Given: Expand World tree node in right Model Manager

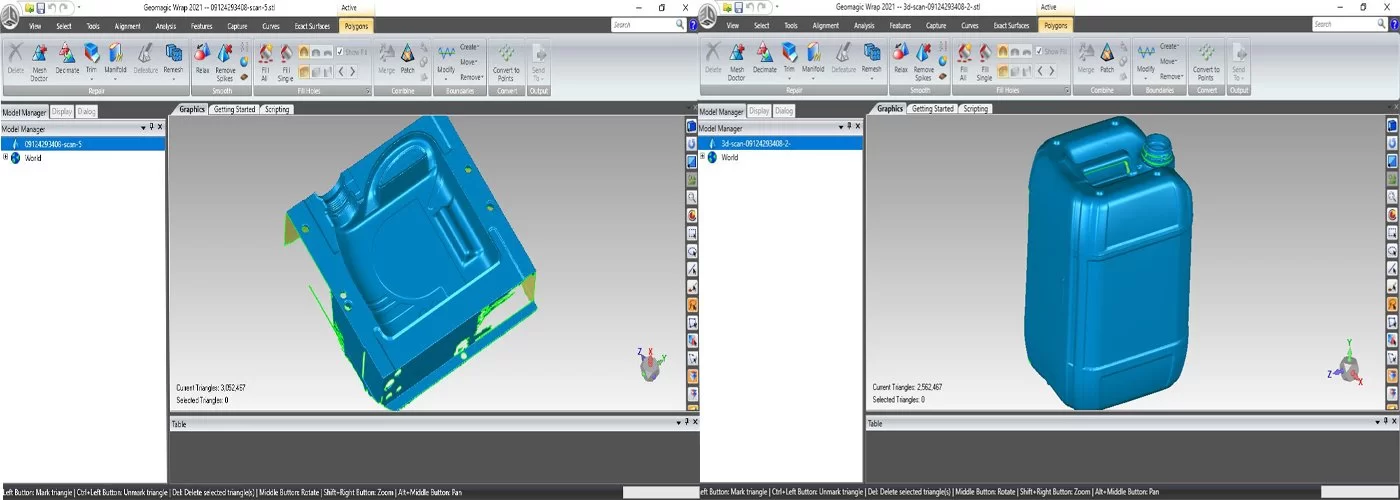Looking at the screenshot, I should click(703, 157).
